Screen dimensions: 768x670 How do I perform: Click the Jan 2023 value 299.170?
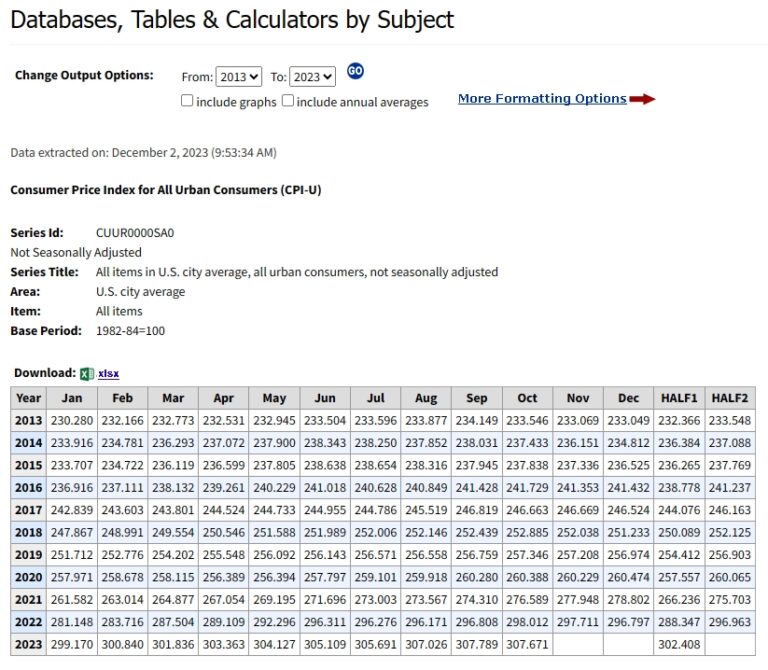[72, 645]
